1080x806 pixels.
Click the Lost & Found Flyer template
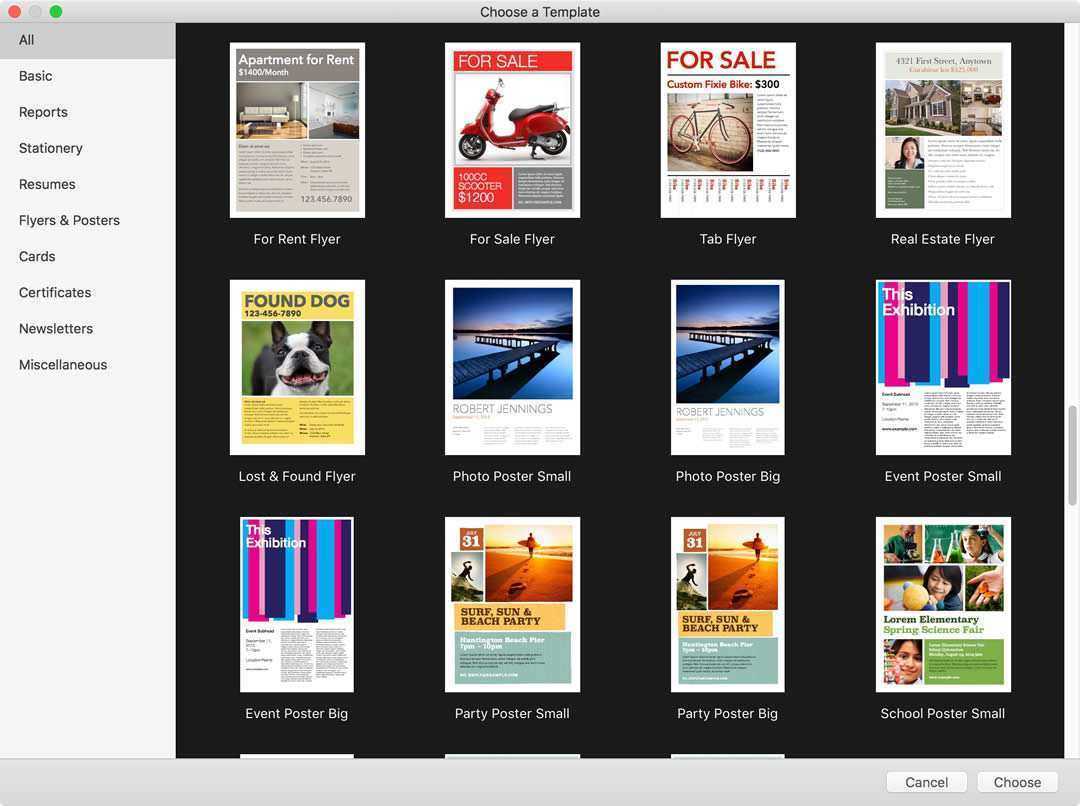coord(297,367)
